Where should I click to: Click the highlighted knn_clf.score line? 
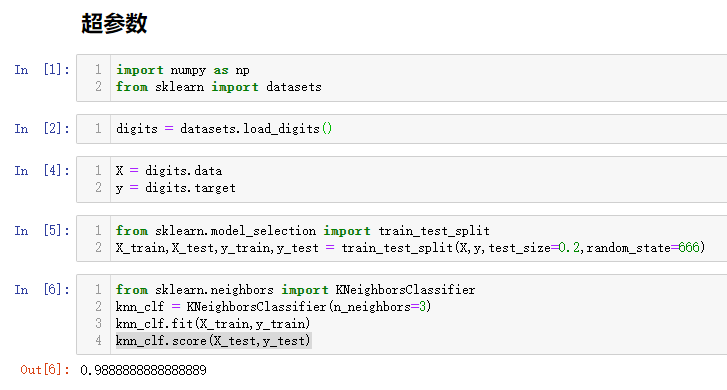click(x=213, y=341)
